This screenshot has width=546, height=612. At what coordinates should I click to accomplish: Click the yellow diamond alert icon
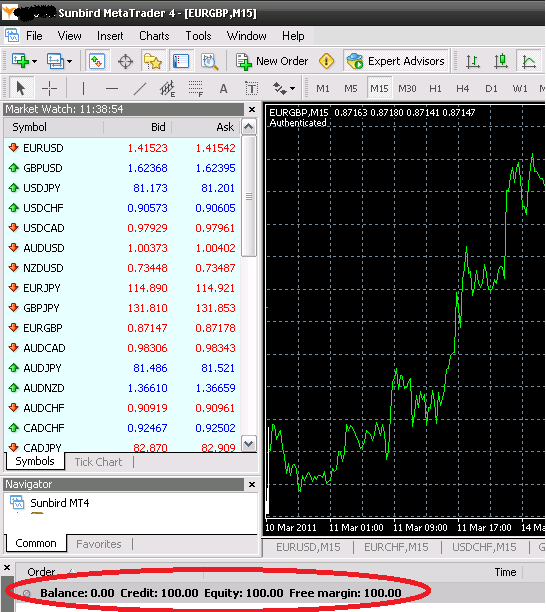326,61
